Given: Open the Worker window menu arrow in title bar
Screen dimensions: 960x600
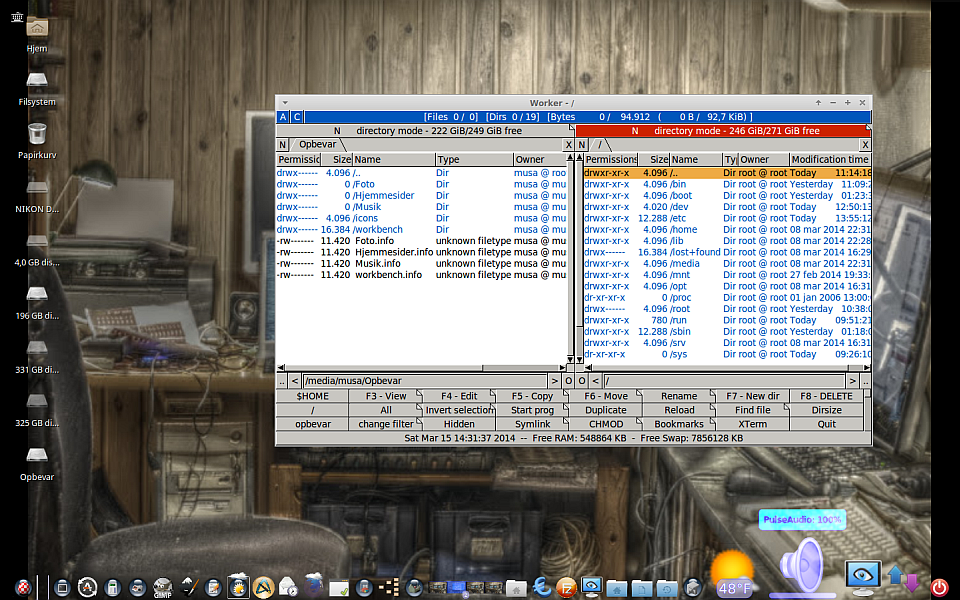Looking at the screenshot, I should coord(285,103).
